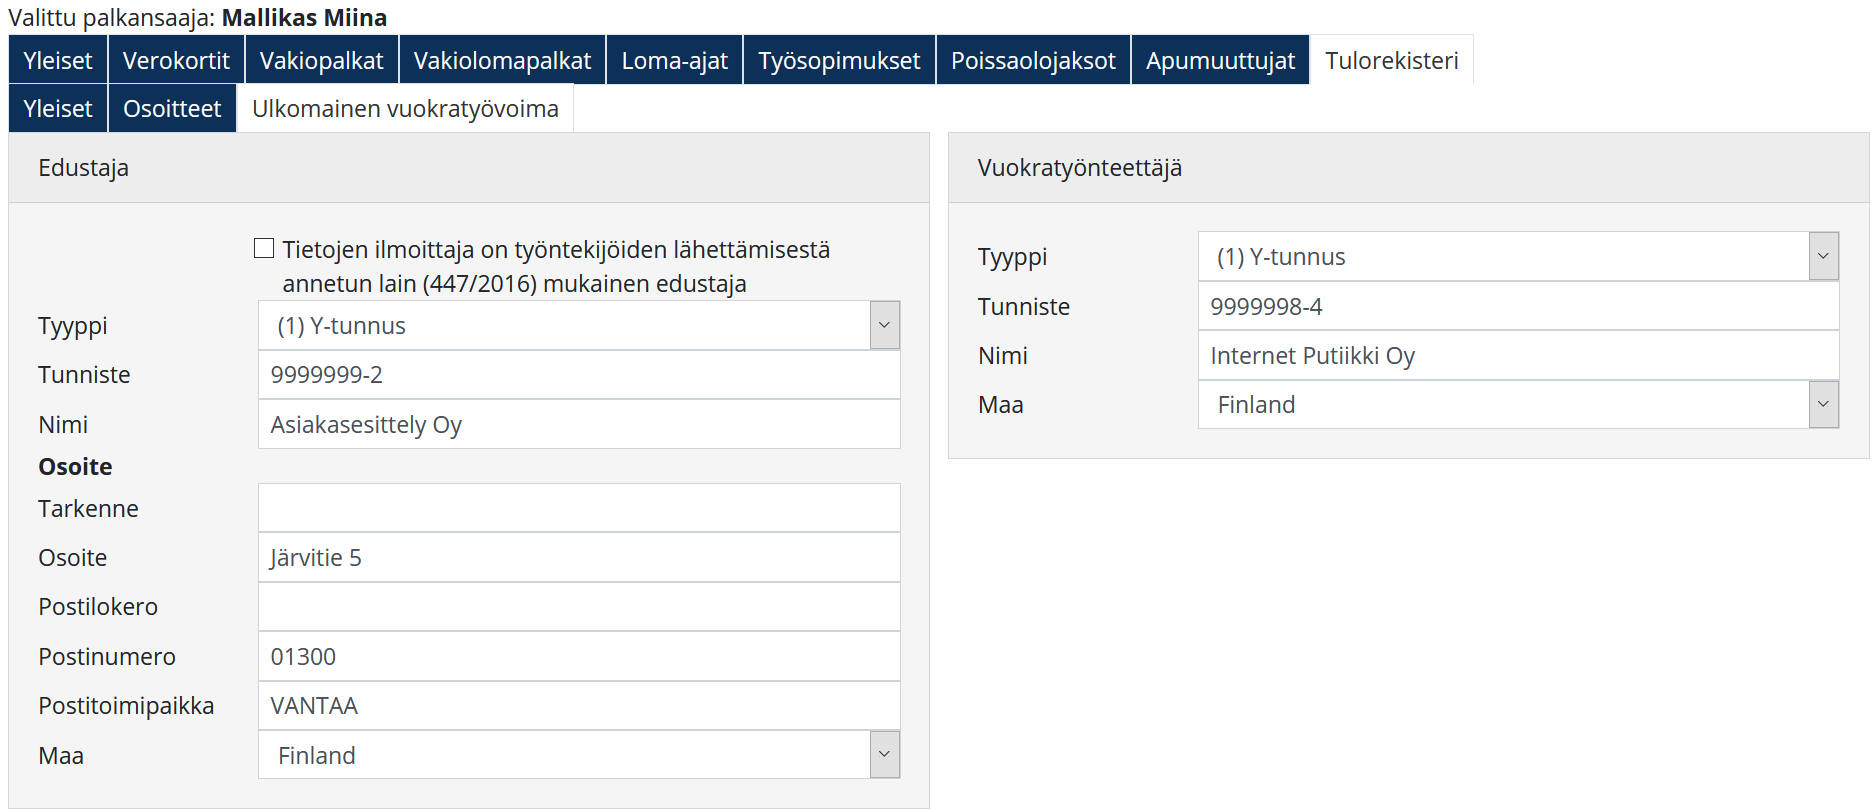Viewport: 1875px width, 810px height.
Task: Click the Edustaja Tunniste field with 9999999-2
Action: click(x=578, y=375)
